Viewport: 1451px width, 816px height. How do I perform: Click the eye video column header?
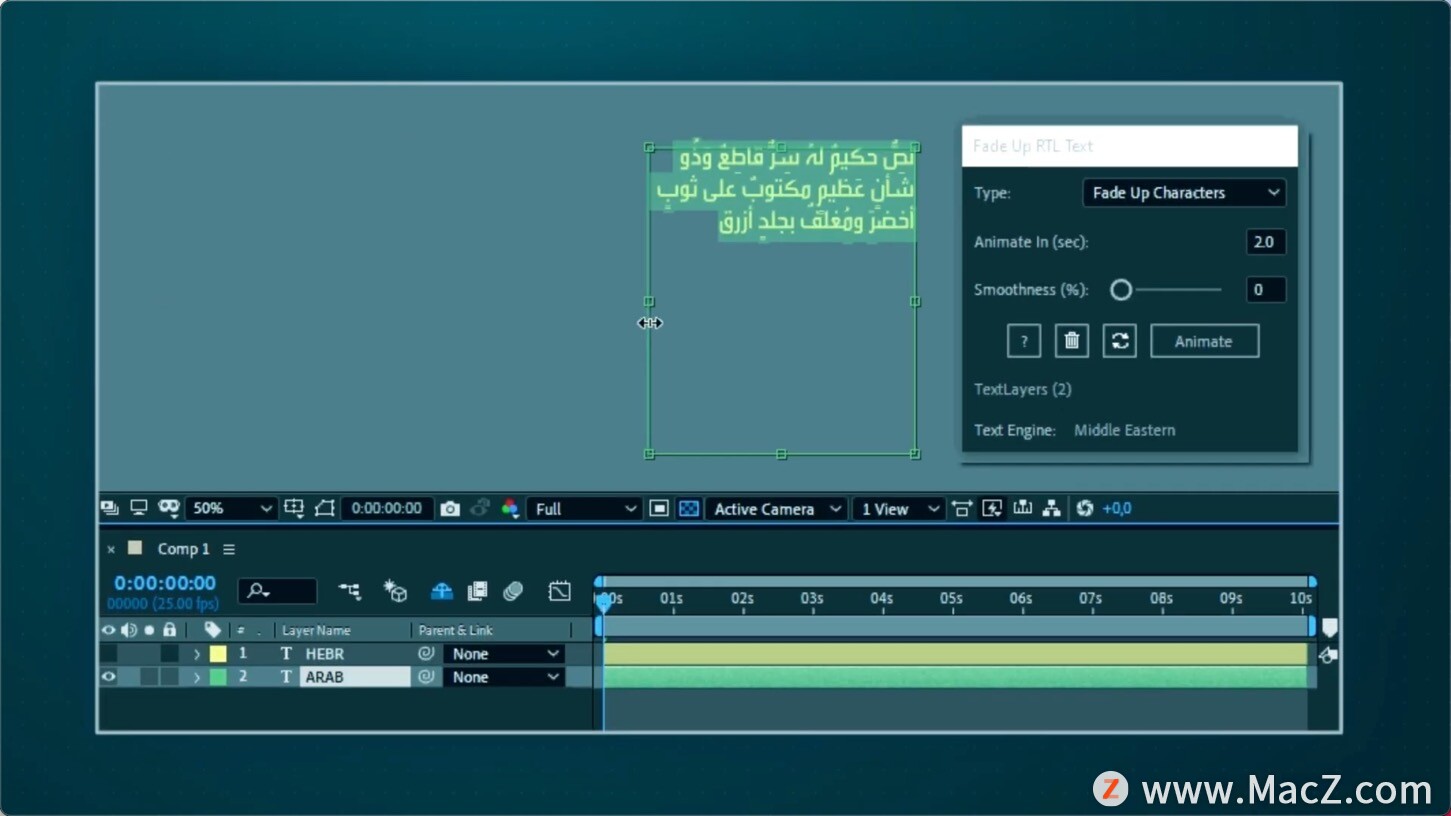point(108,630)
